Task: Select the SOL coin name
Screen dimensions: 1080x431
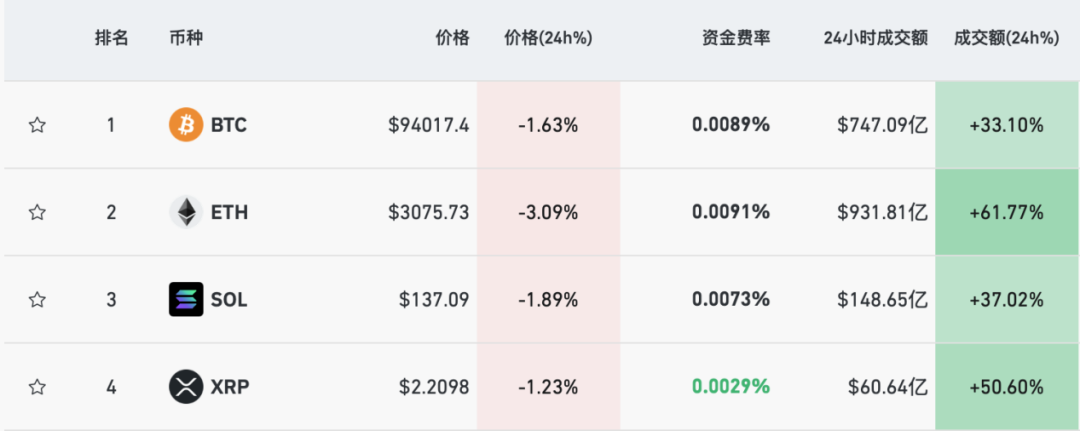Action: point(229,299)
